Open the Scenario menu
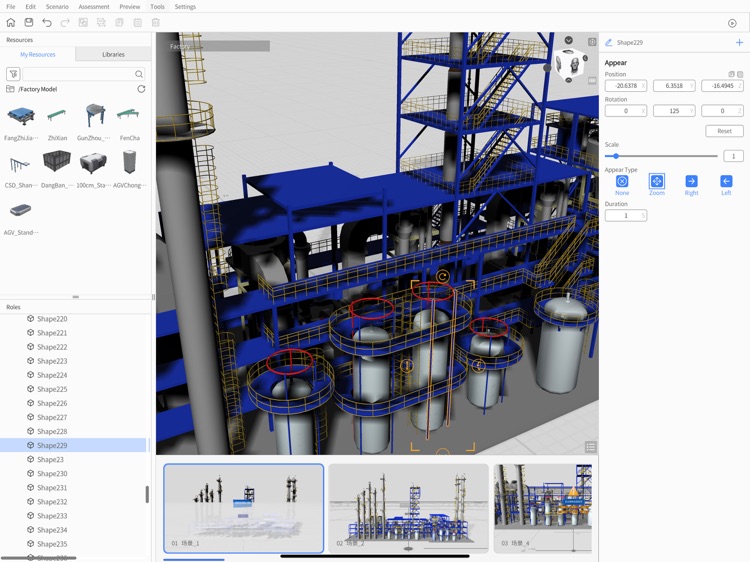This screenshot has width=750, height=562. [x=57, y=7]
